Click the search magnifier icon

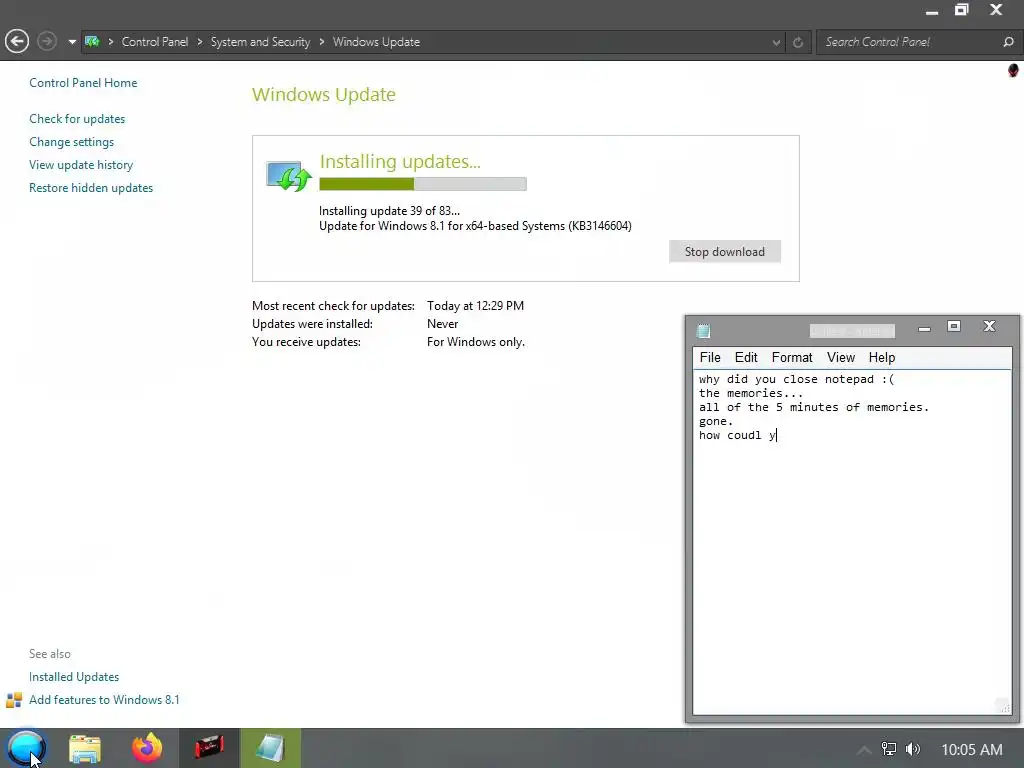pyautogui.click(x=1008, y=42)
